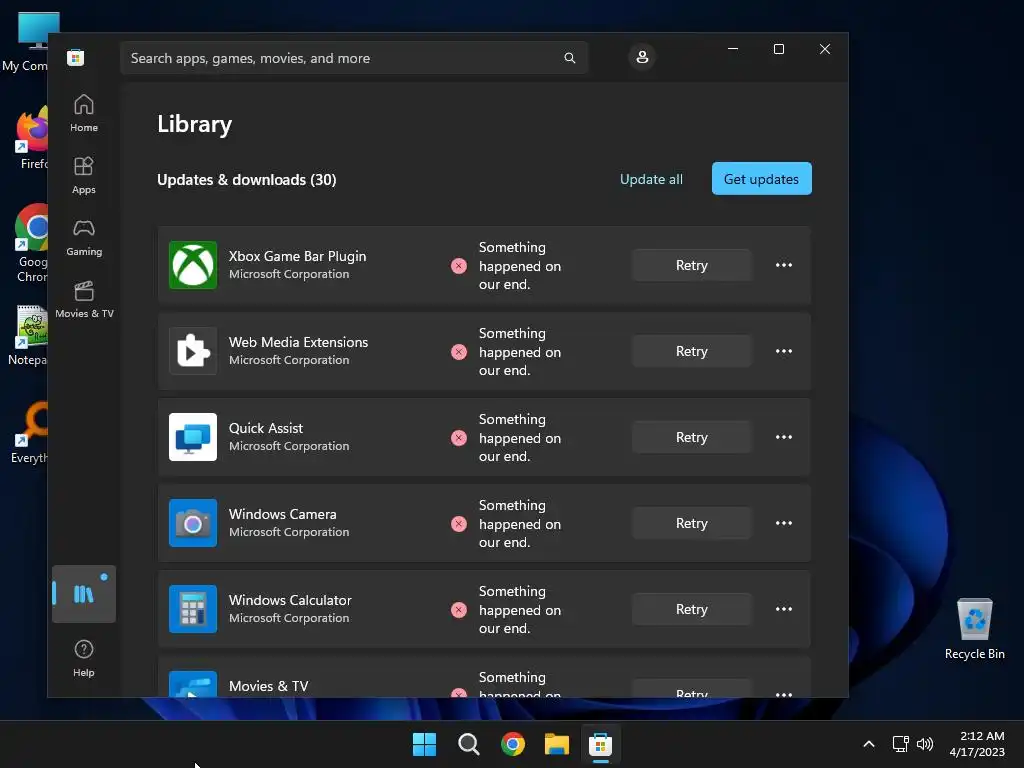1024x768 pixels.
Task: Click the Get updates button
Action: [x=761, y=179]
